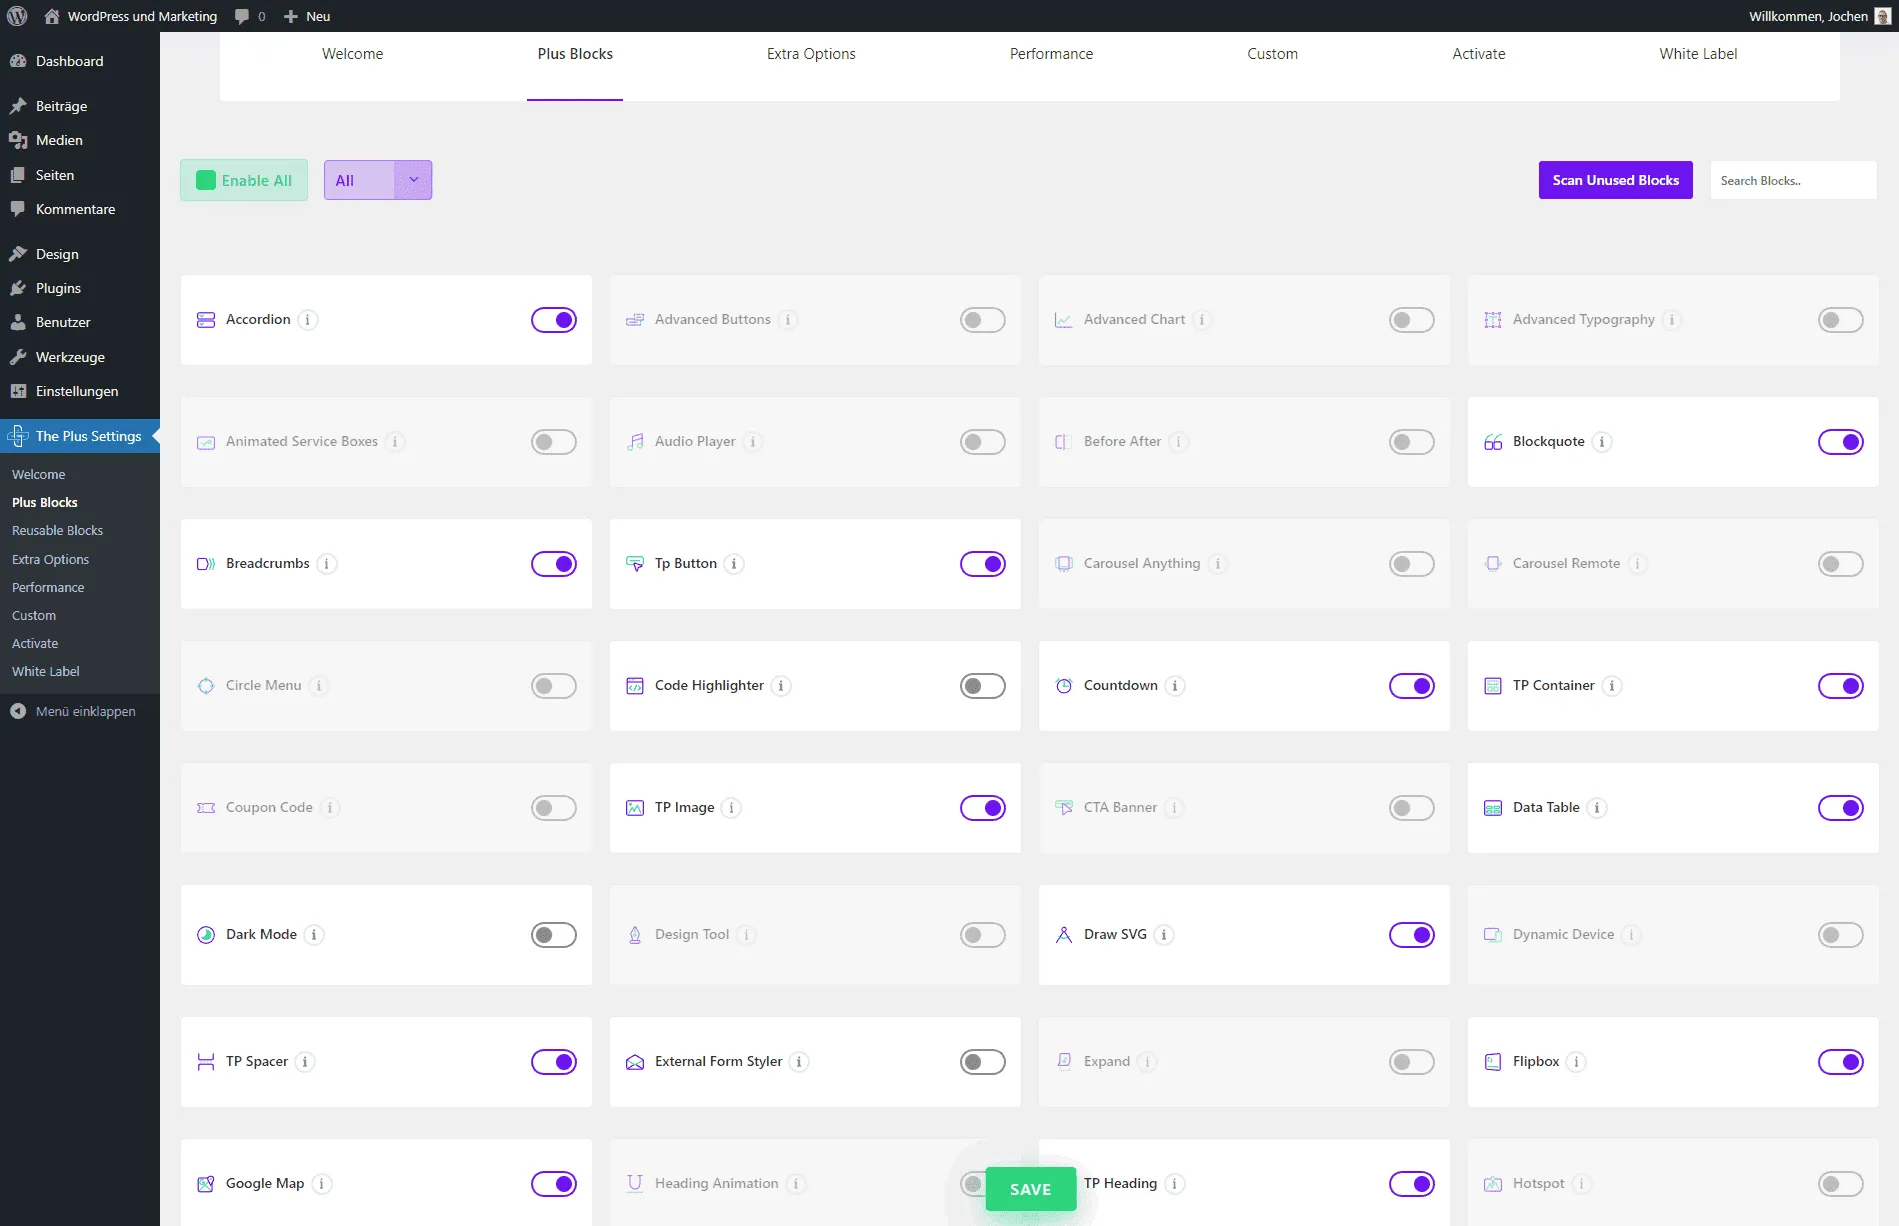Switch on the Code Highlighter toggle

[983, 686]
